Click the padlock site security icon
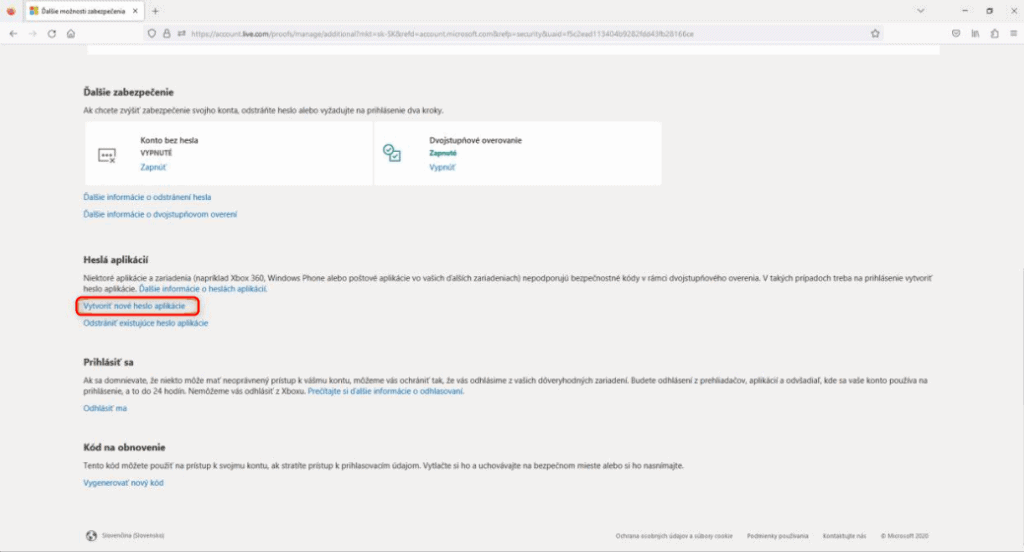1024x552 pixels. tap(167, 33)
